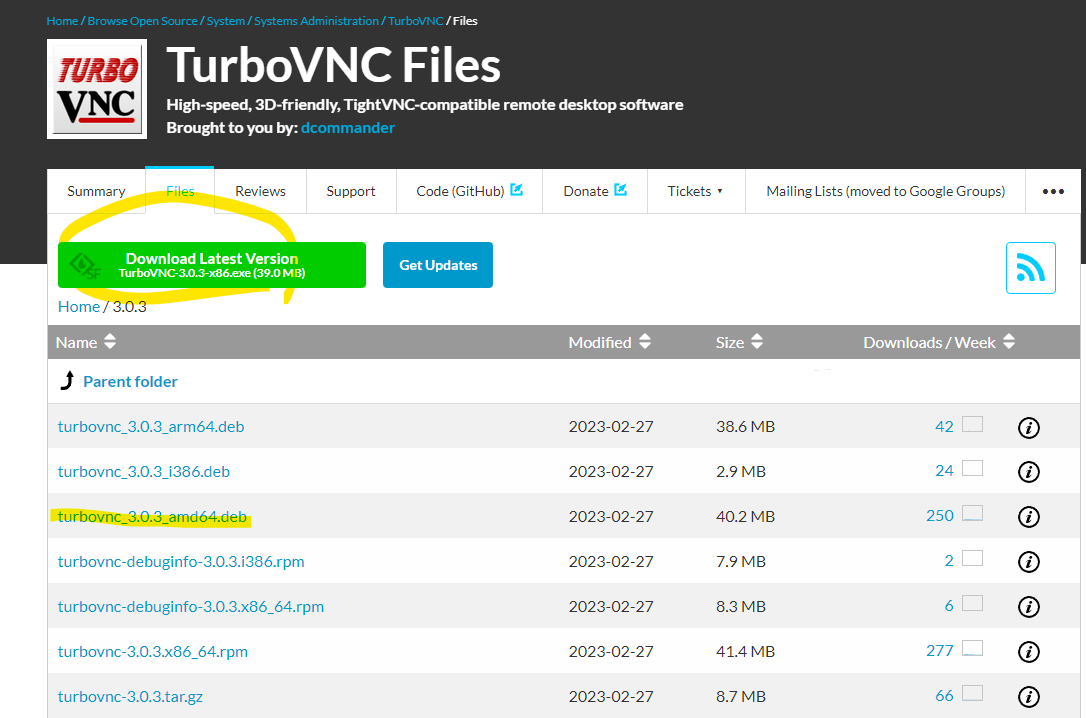Click the 42 weekly downloads count
The height and width of the screenshot is (718, 1086).
[x=944, y=427]
